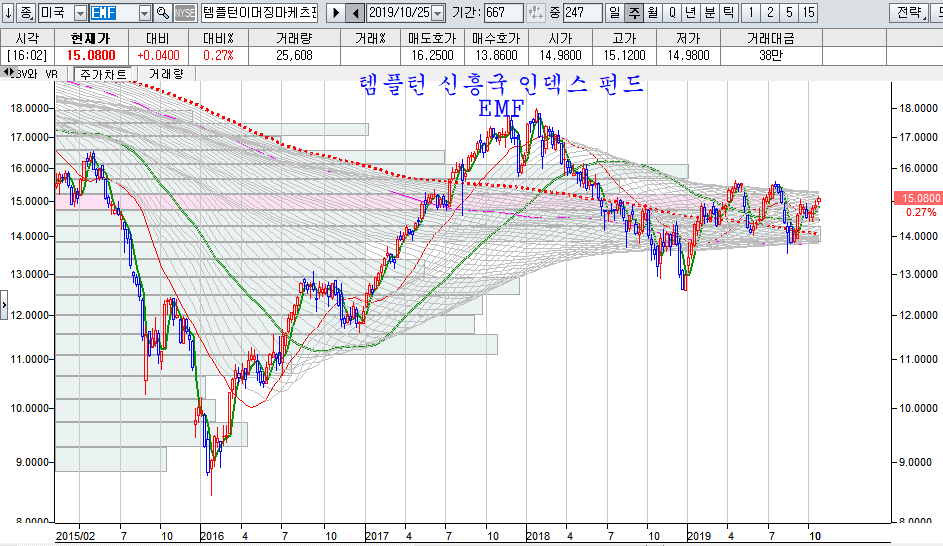
Task: Open the 2019/10/25 date picker arrow
Action: pyautogui.click(x=438, y=13)
